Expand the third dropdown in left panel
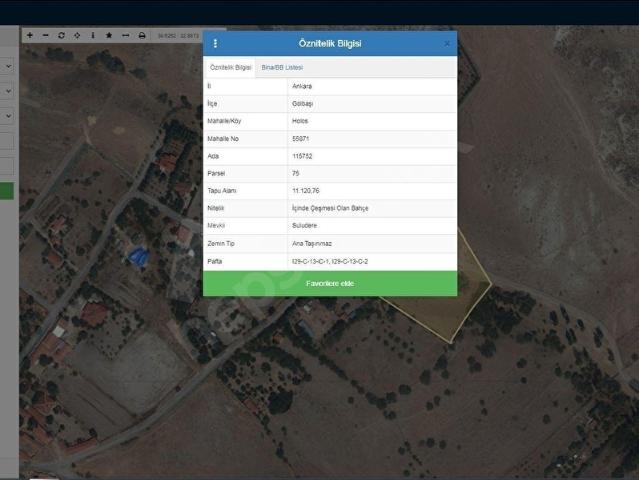 click(9, 116)
